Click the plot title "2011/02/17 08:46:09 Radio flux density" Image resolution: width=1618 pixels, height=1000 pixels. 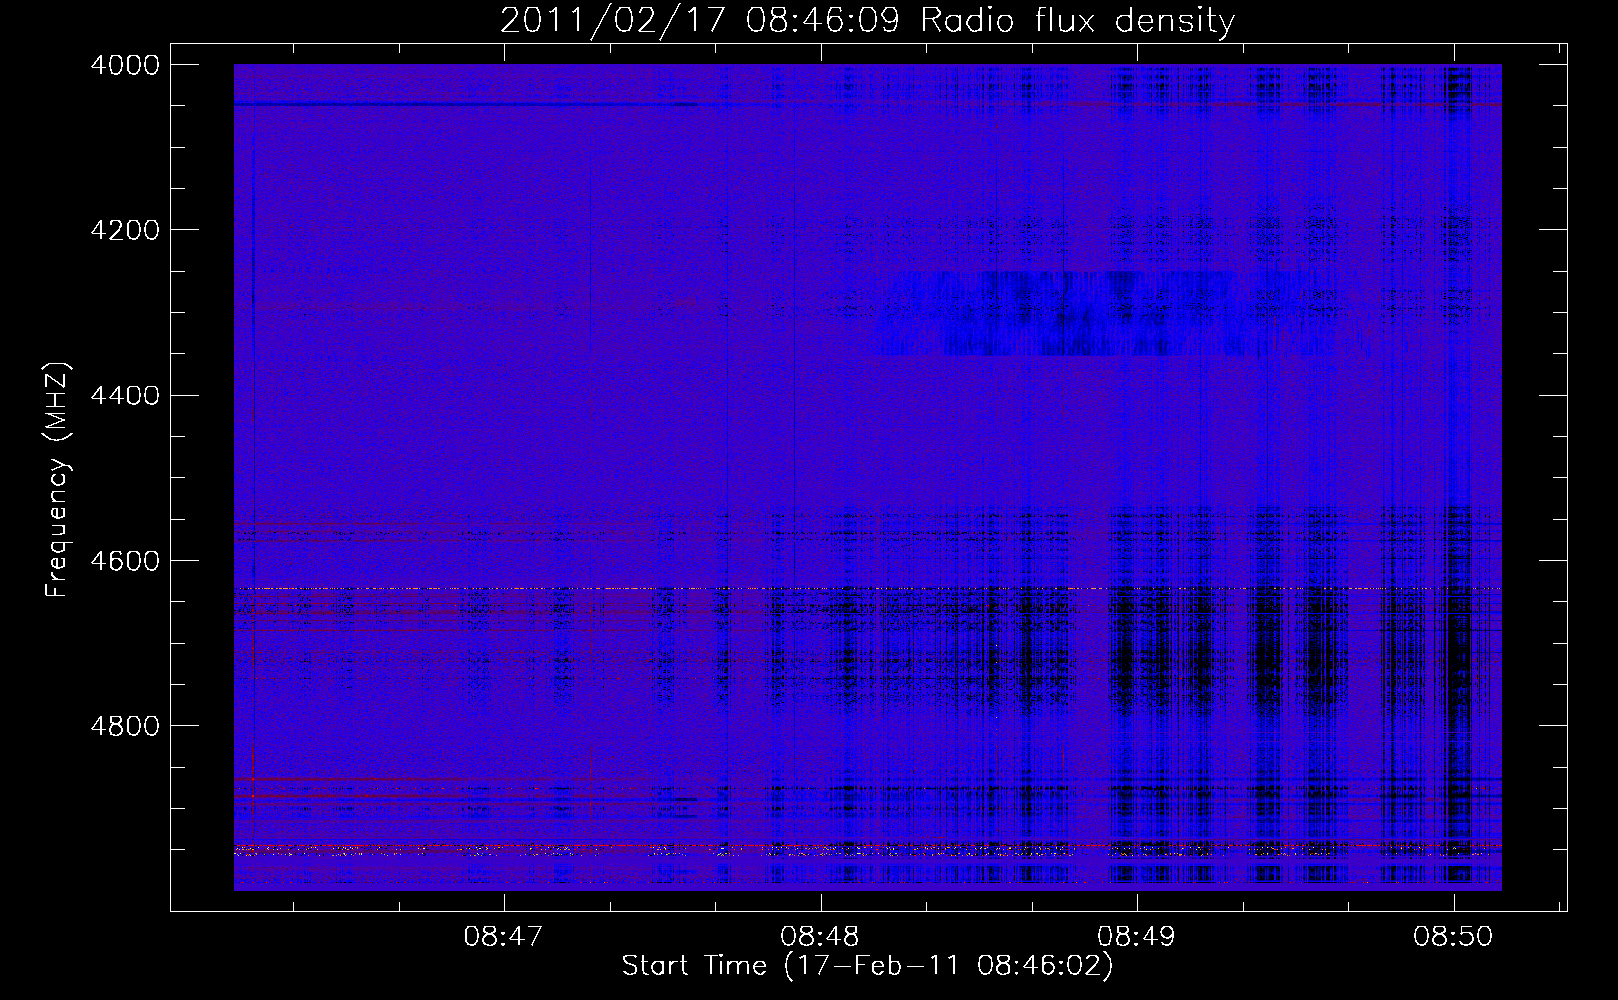(x=867, y=21)
